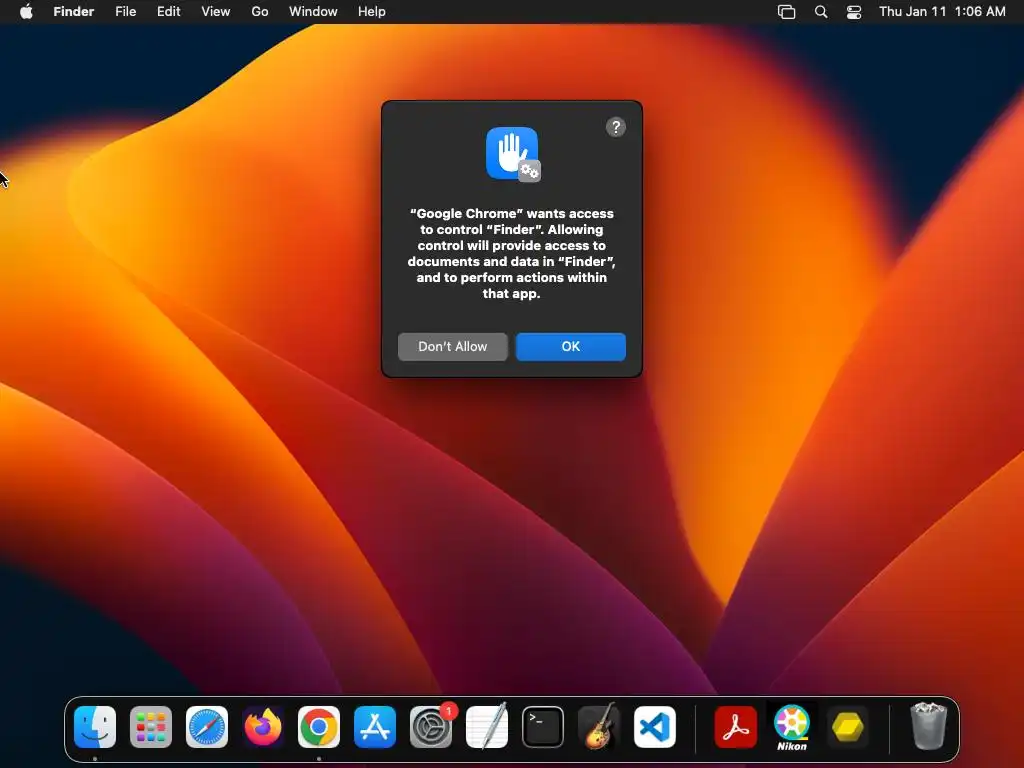Launch Firefox from the Dock
Viewport: 1024px width, 768px height.
(x=263, y=727)
